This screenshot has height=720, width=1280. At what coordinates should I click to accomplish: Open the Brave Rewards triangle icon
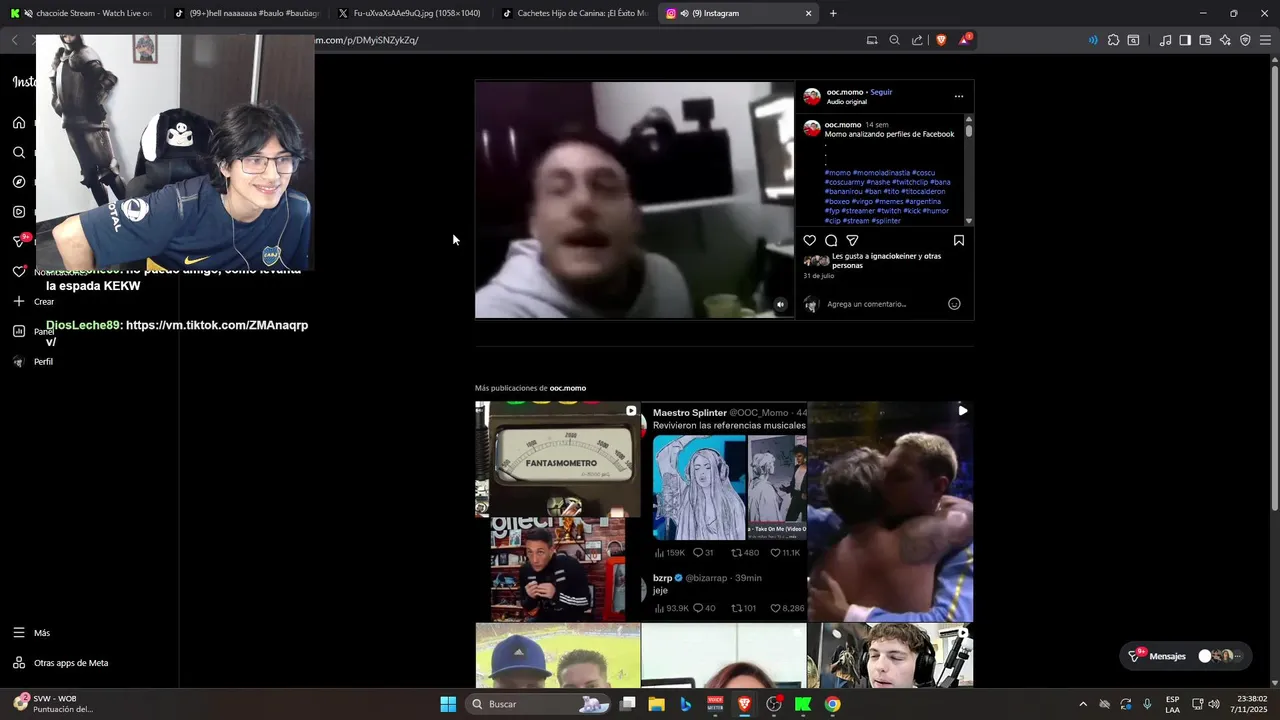[965, 40]
